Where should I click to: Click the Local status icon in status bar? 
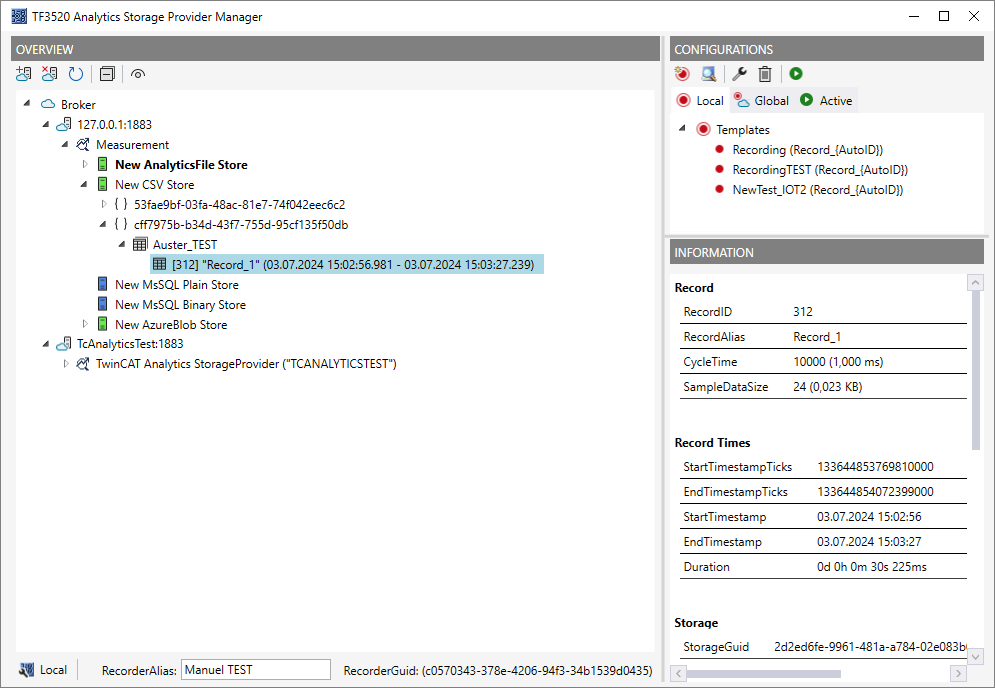26,670
